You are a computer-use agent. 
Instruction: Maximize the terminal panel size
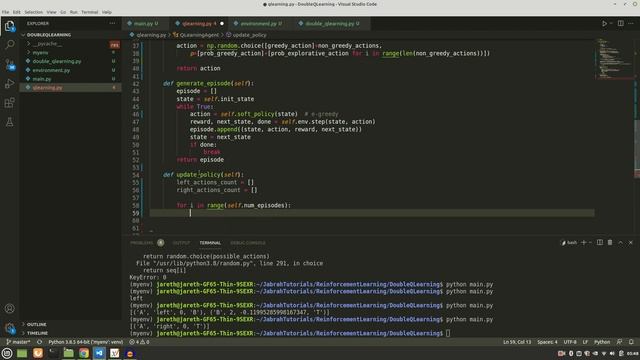[620, 242]
